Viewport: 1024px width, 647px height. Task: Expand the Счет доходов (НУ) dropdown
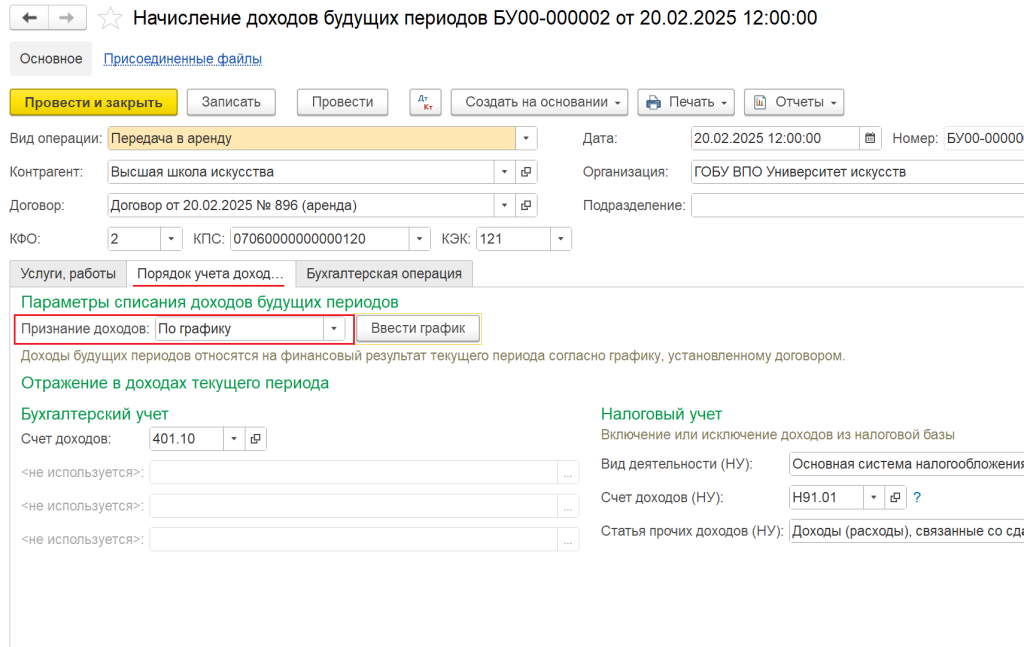click(x=873, y=497)
